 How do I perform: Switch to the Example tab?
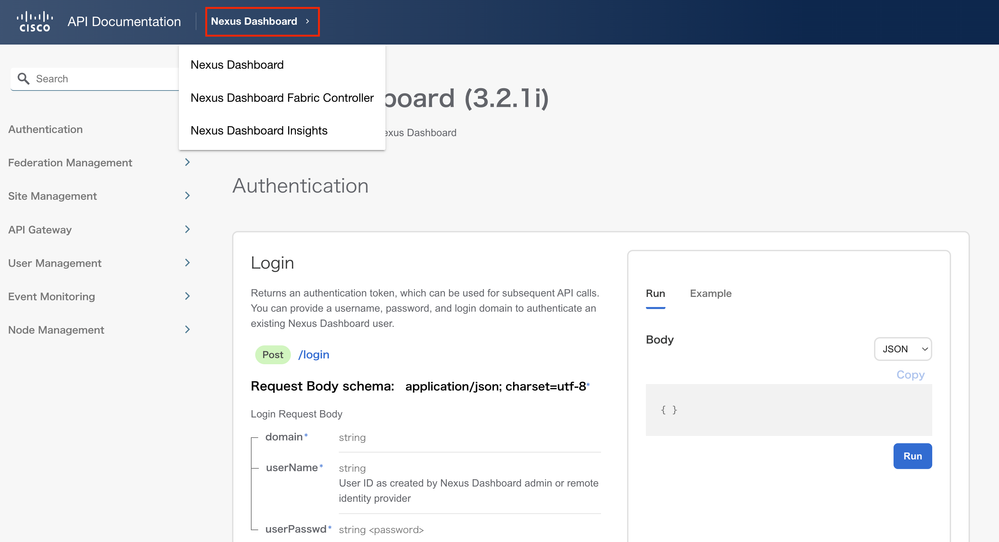coord(710,294)
